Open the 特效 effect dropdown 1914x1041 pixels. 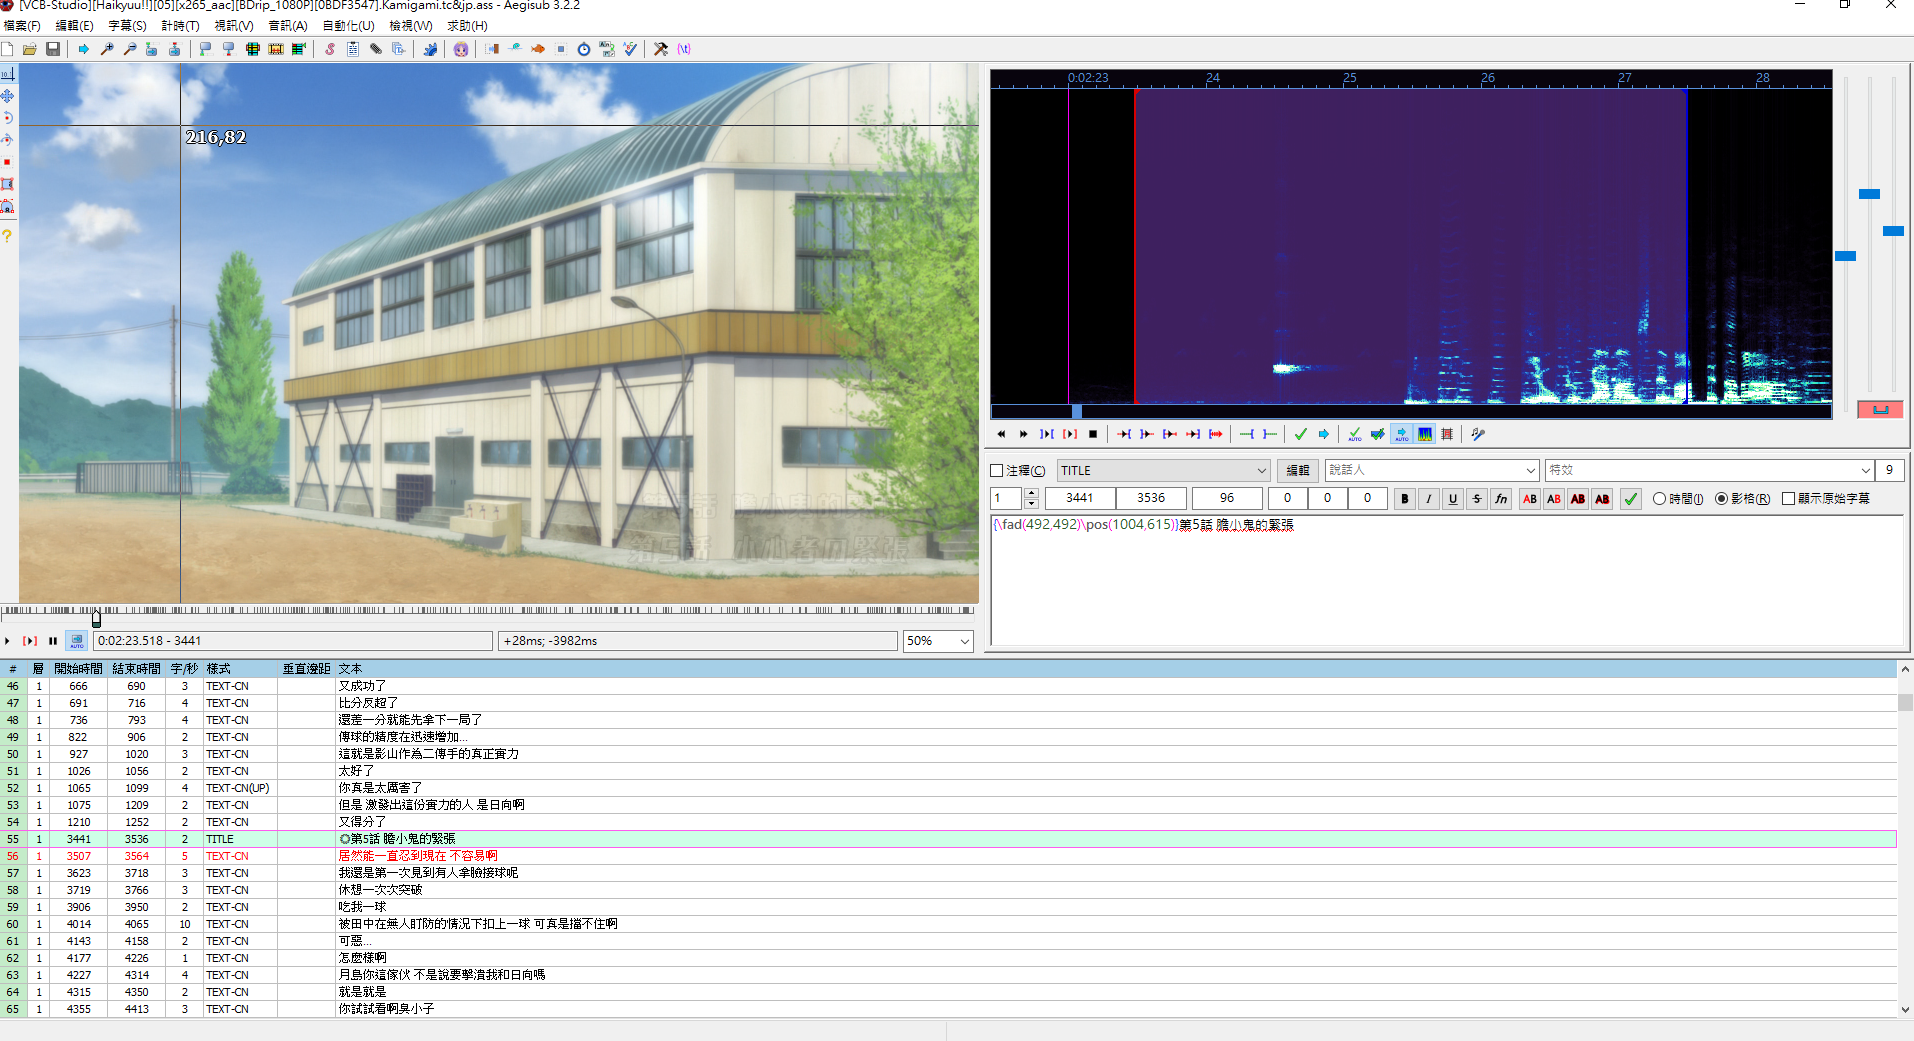pyautogui.click(x=1709, y=471)
